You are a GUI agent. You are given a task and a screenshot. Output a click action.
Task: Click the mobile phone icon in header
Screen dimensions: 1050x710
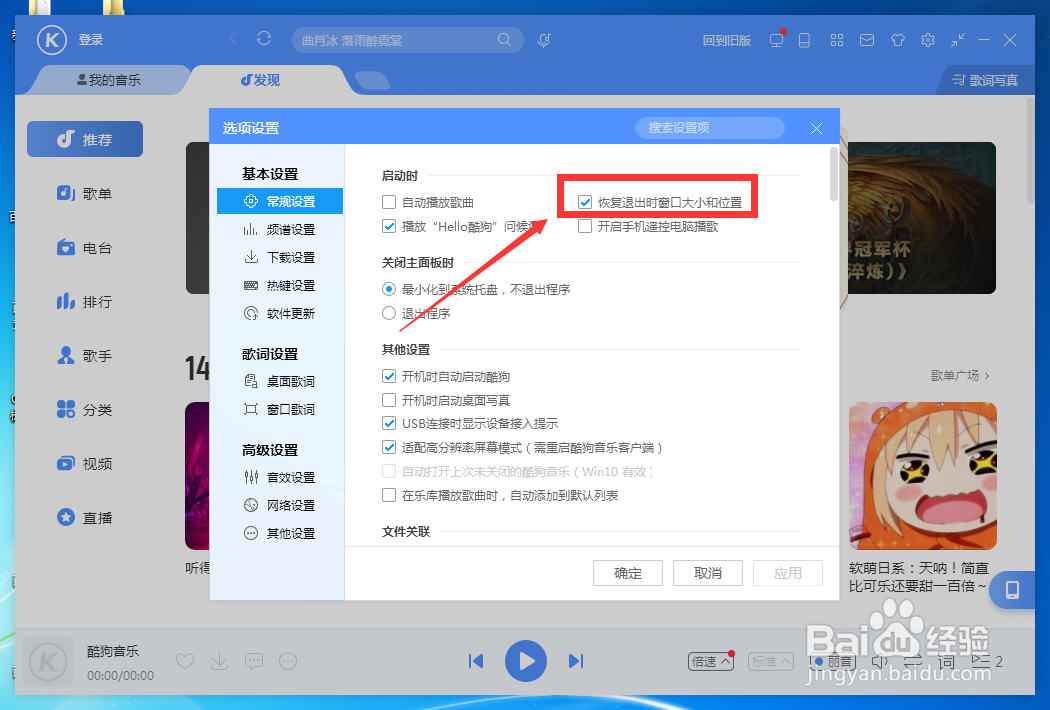[x=804, y=40]
